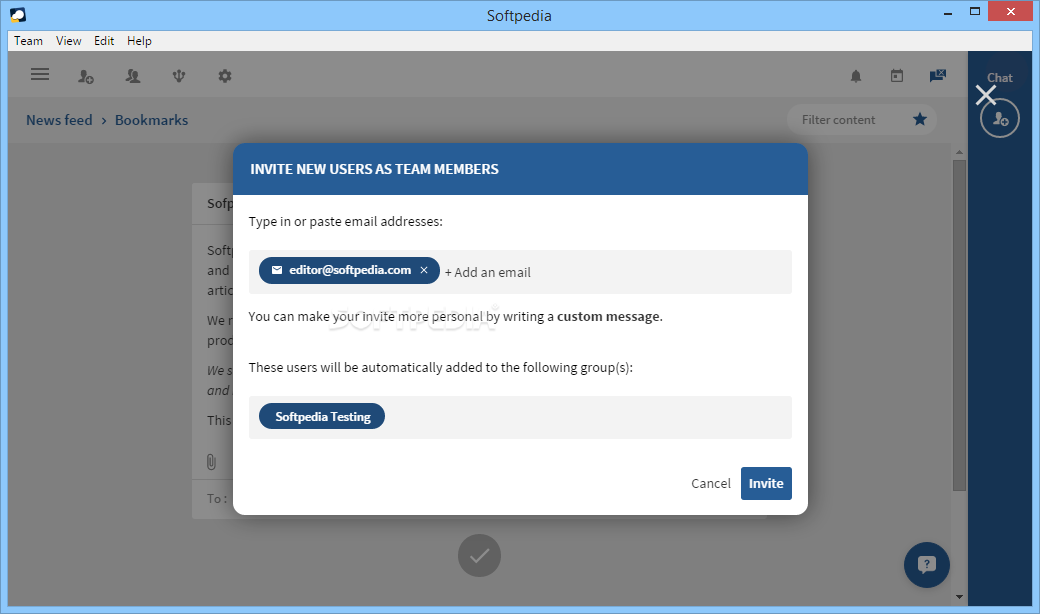Screen dimensions: 1040x614
Task: Open the Edit menu
Action: (x=103, y=40)
